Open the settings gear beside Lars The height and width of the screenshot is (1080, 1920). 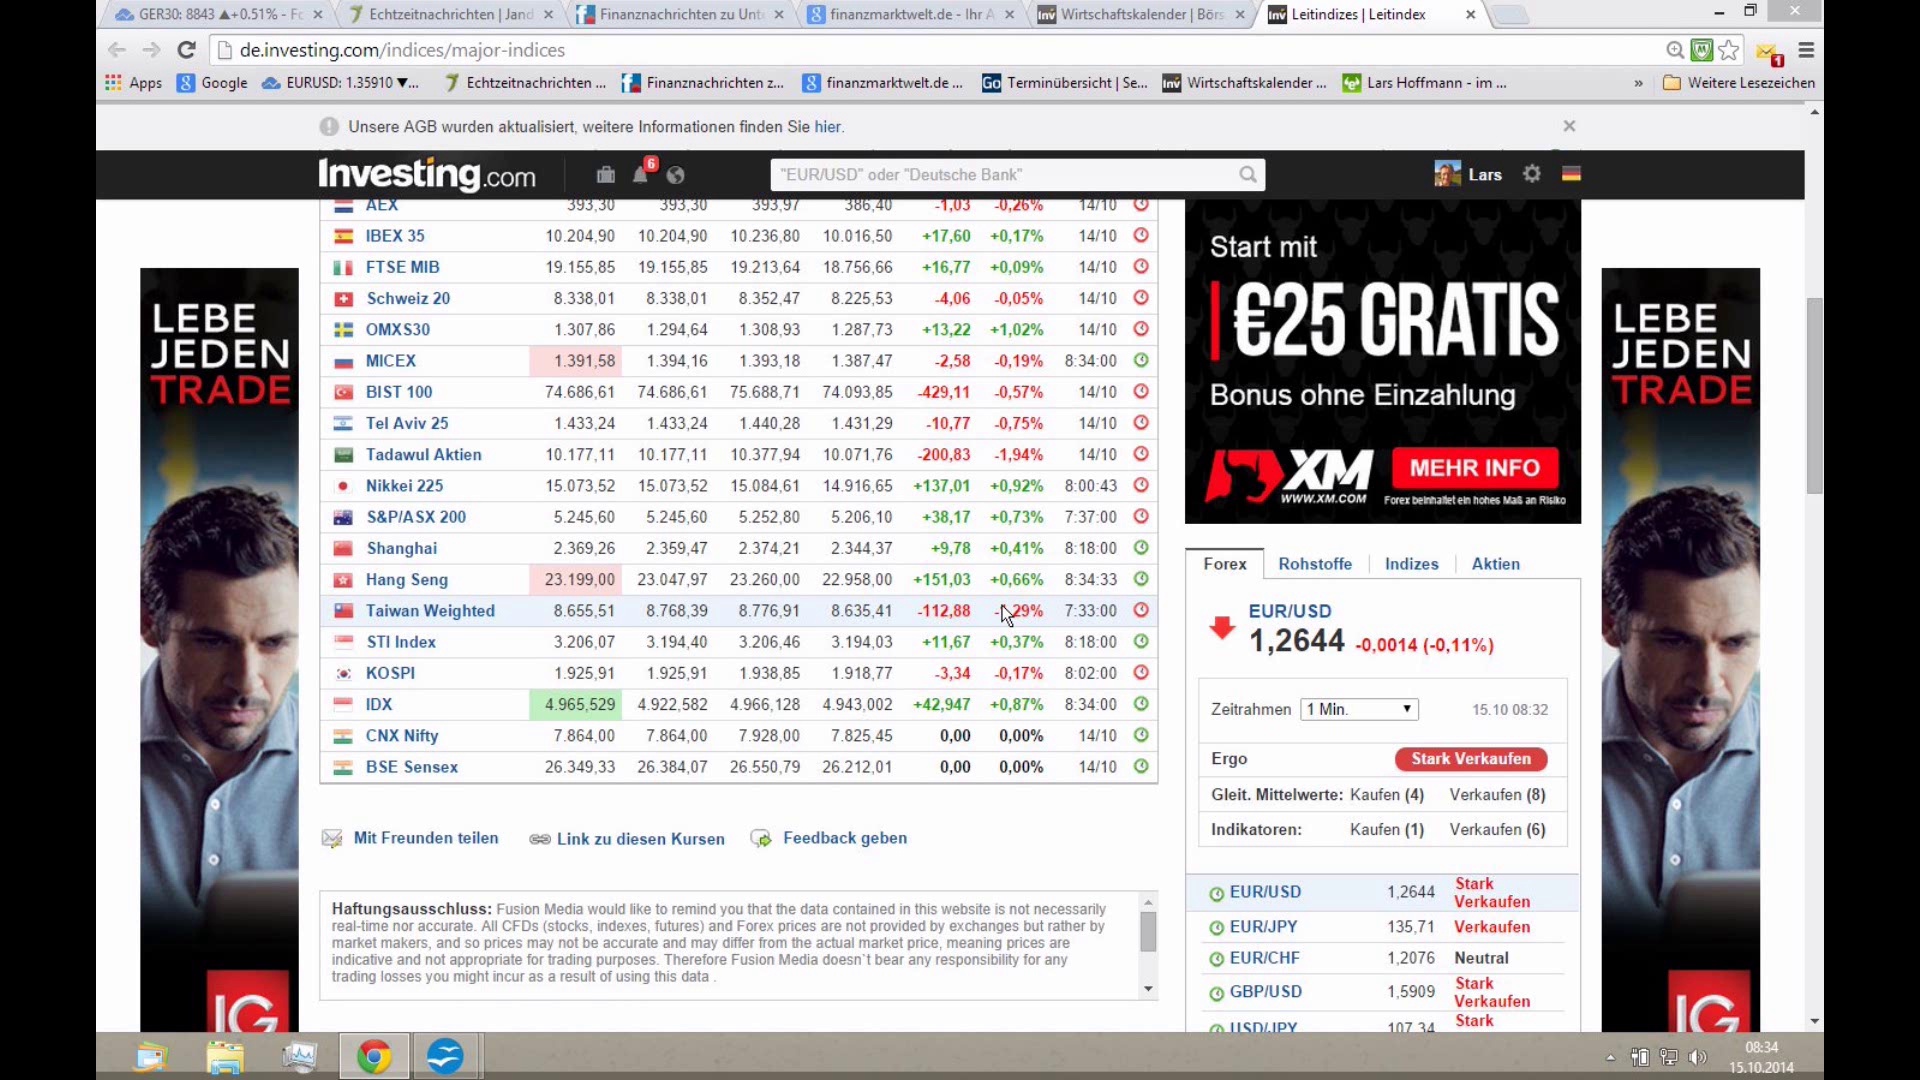pos(1532,174)
